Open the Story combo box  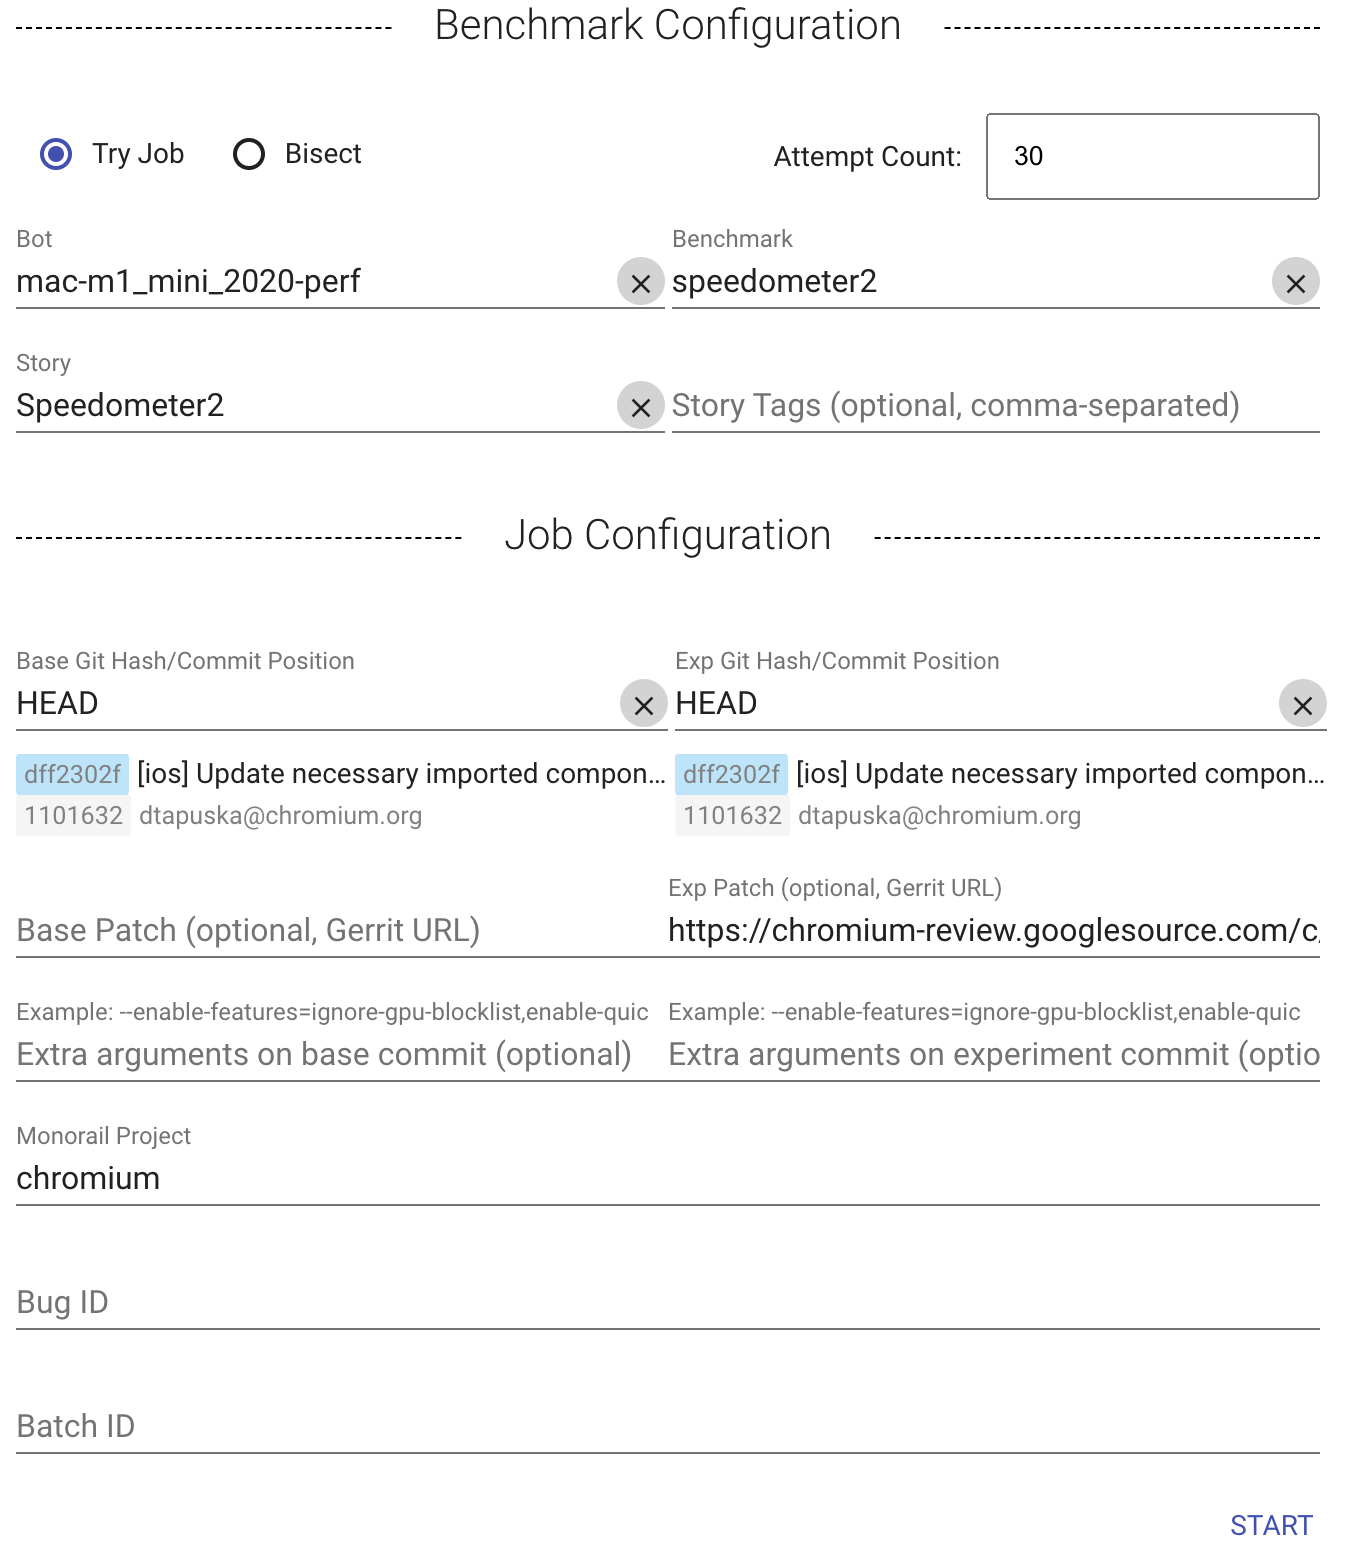310,406
